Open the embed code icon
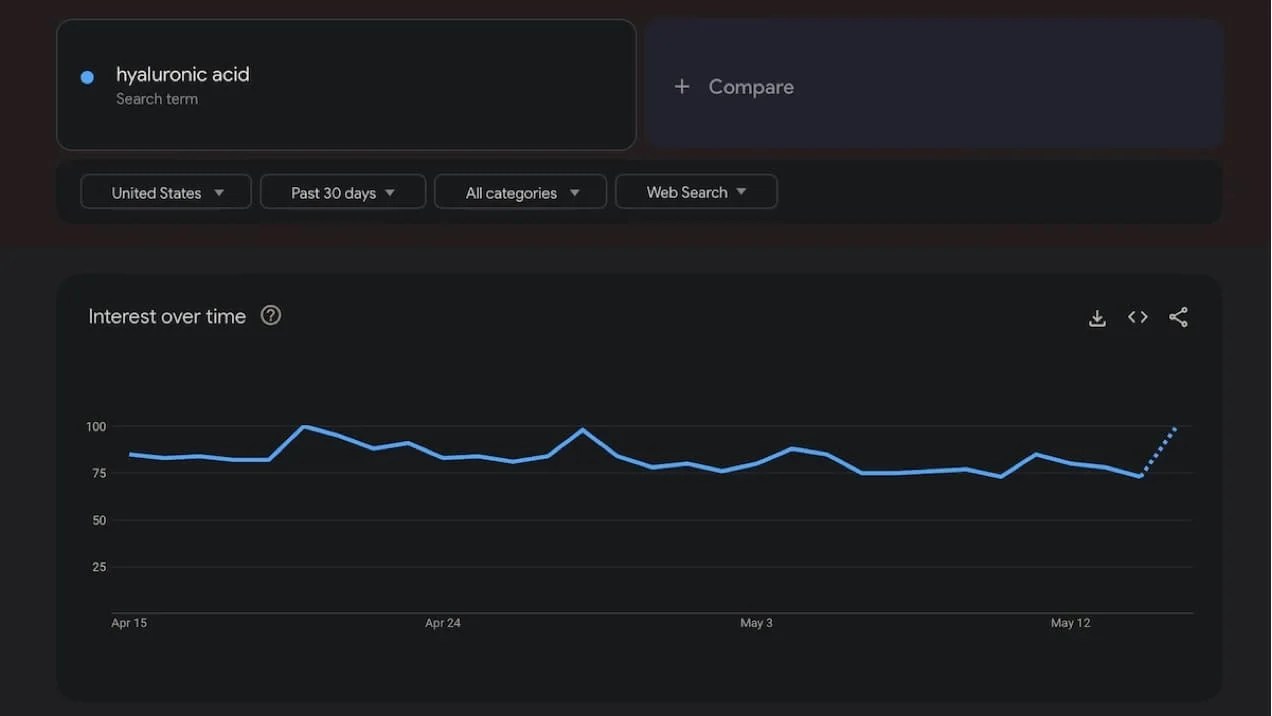The width and height of the screenshot is (1272, 716). tap(1138, 317)
